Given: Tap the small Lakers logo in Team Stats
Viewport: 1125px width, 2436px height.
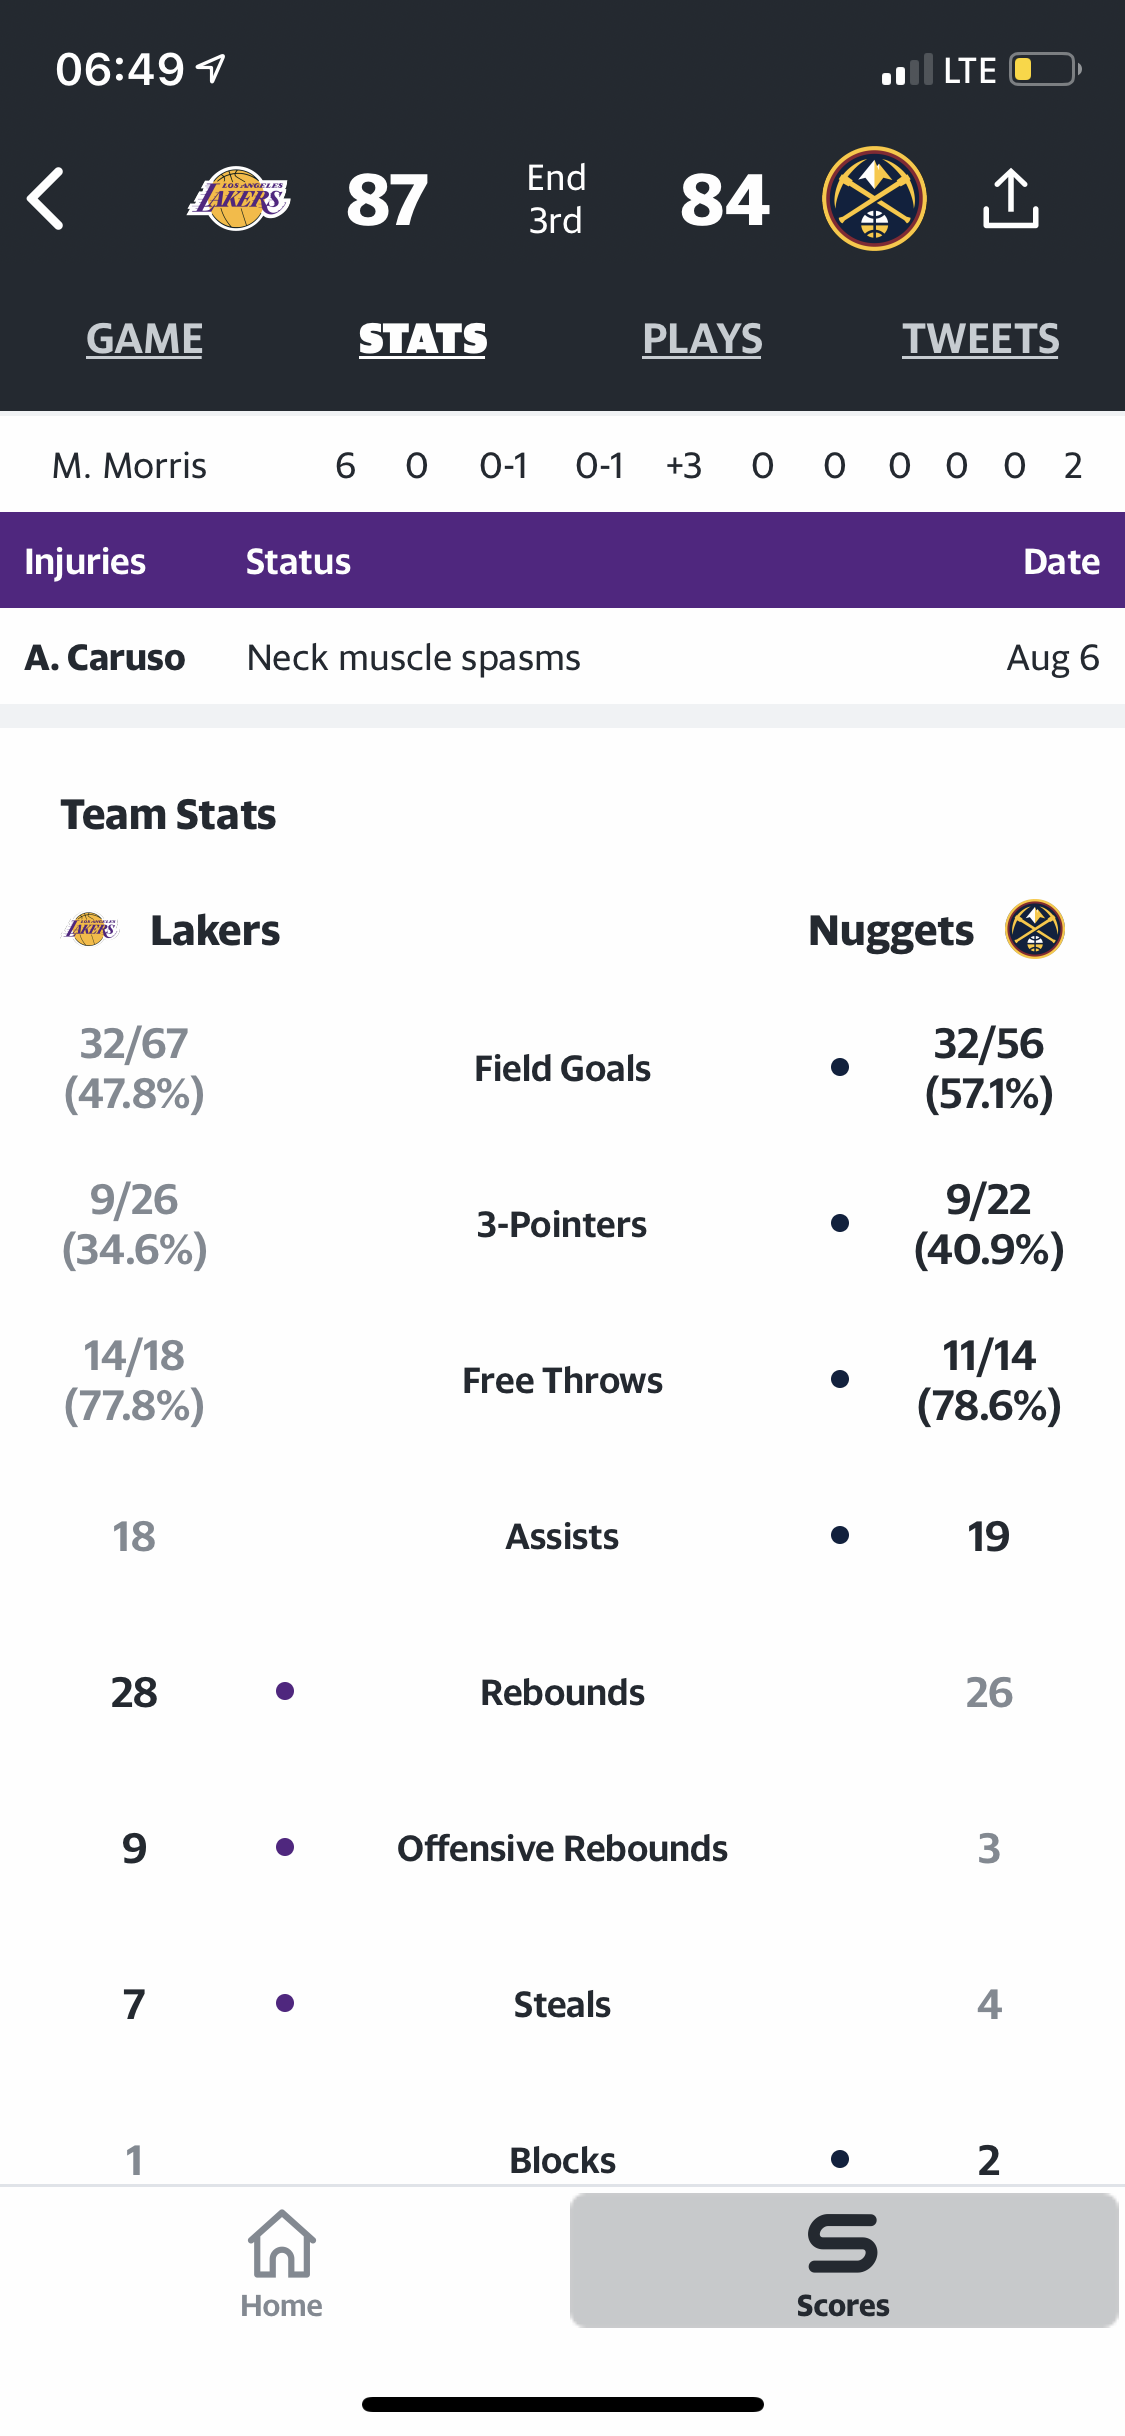Looking at the screenshot, I should (90, 930).
